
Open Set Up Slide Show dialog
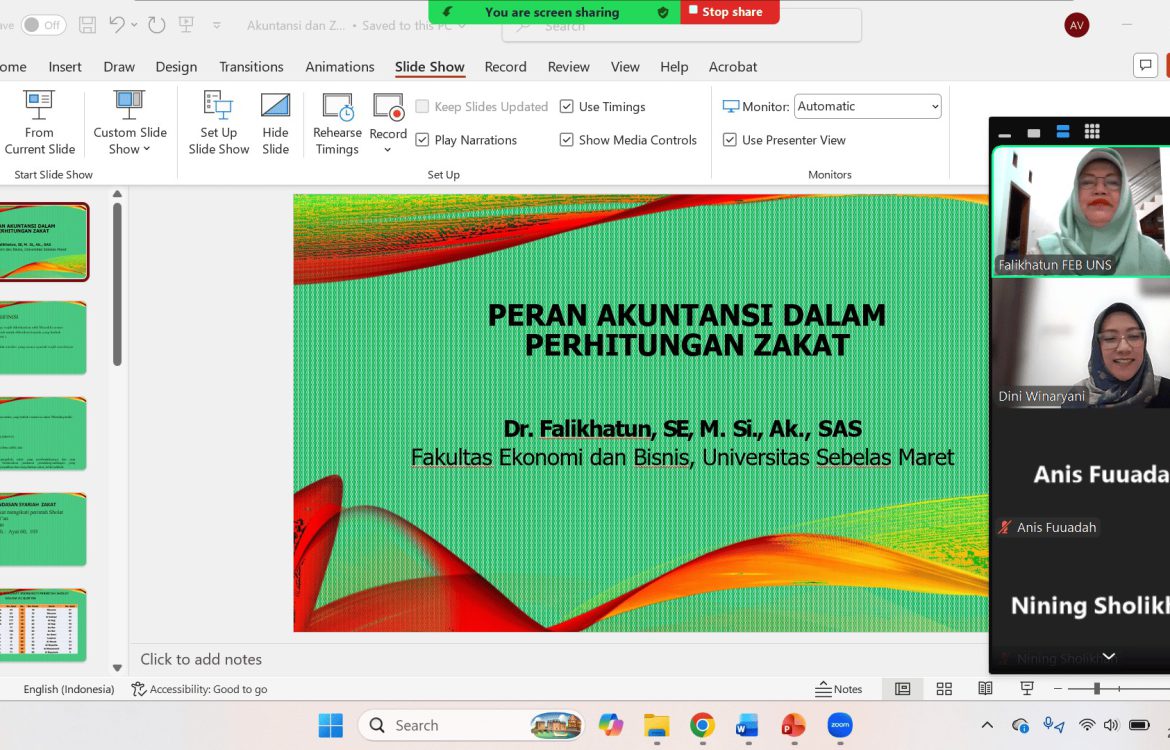click(x=219, y=123)
